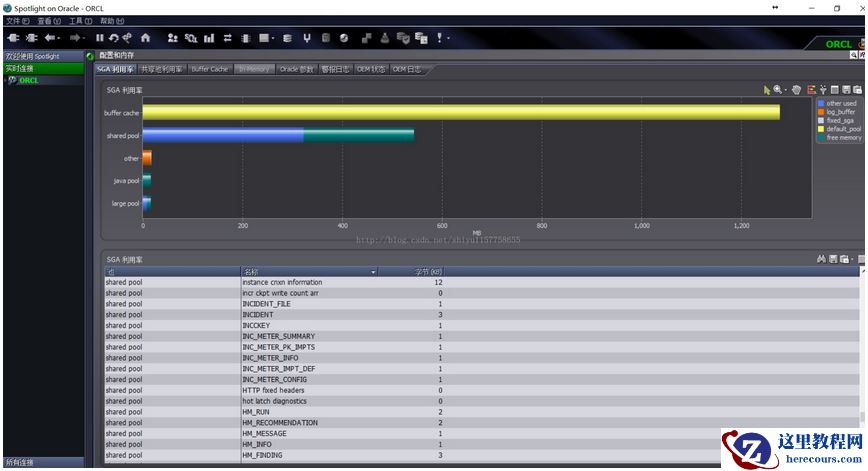Click the tuning fork toolbar icon
Viewport: 868px width, 471px height.
[x=307, y=38]
